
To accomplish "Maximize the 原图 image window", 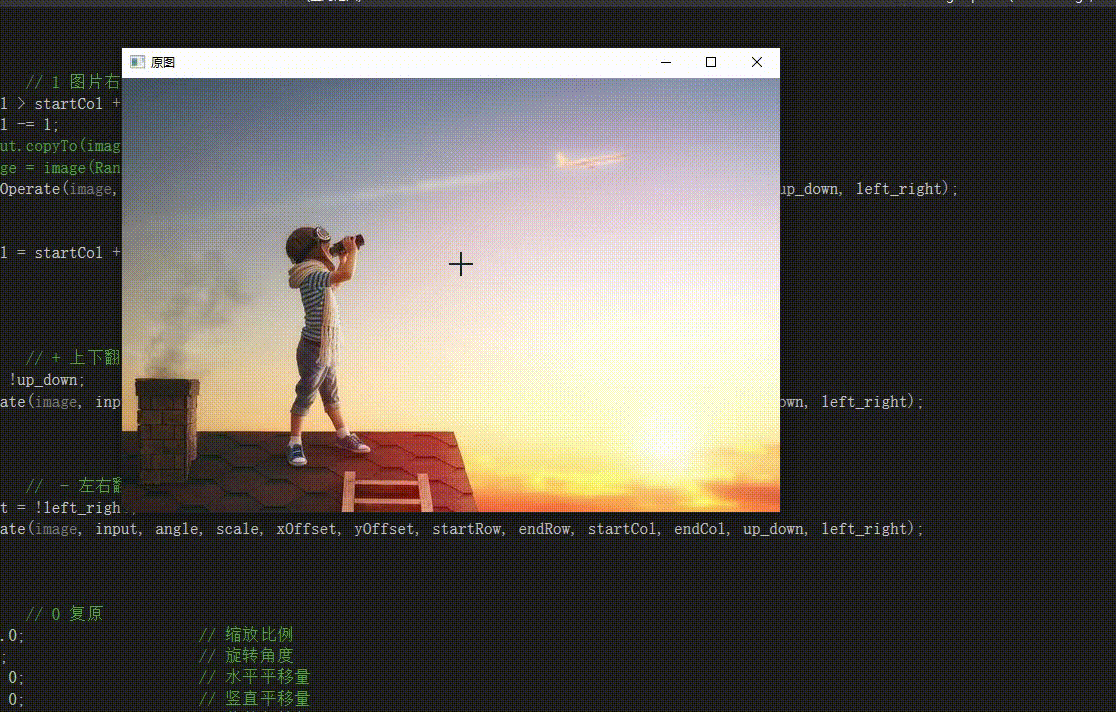I will (x=711, y=63).
